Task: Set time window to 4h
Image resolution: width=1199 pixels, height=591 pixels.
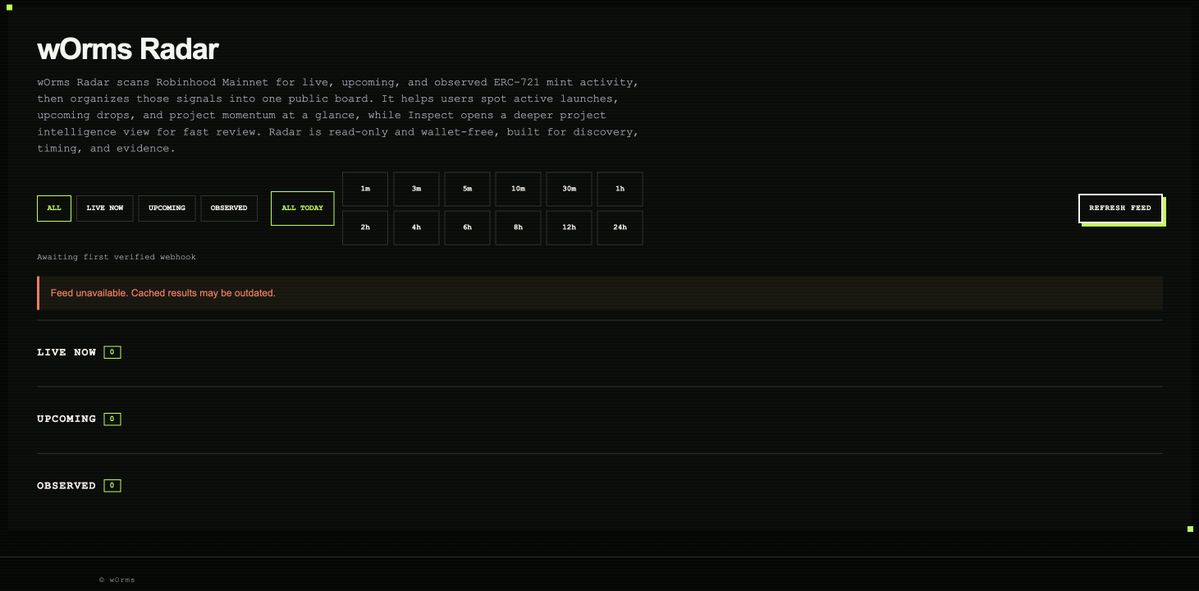Action: coord(417,228)
